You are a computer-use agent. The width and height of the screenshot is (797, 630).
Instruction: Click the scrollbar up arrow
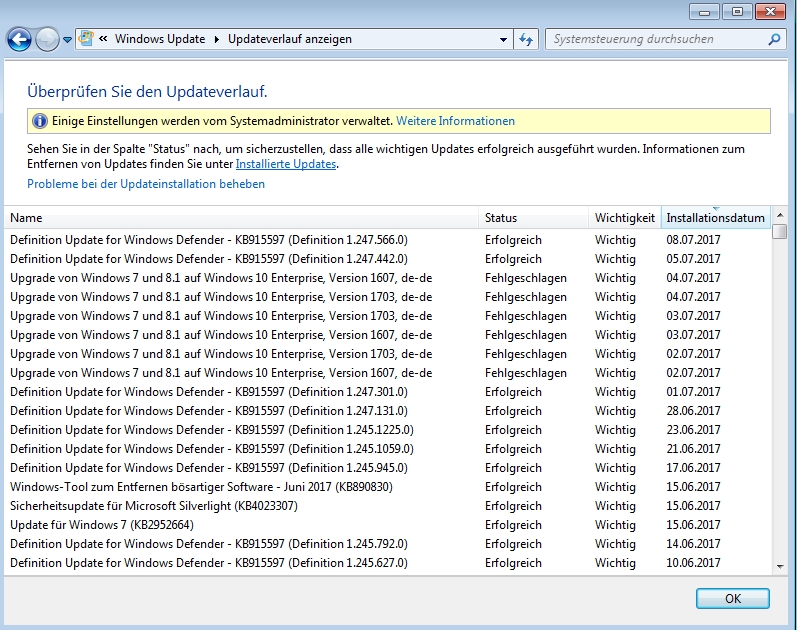point(780,215)
